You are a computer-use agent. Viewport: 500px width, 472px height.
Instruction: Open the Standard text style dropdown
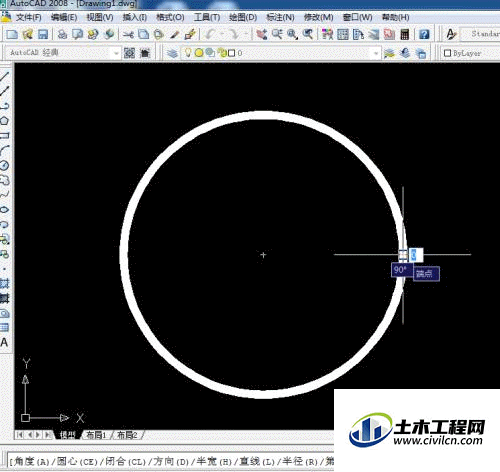point(480,34)
